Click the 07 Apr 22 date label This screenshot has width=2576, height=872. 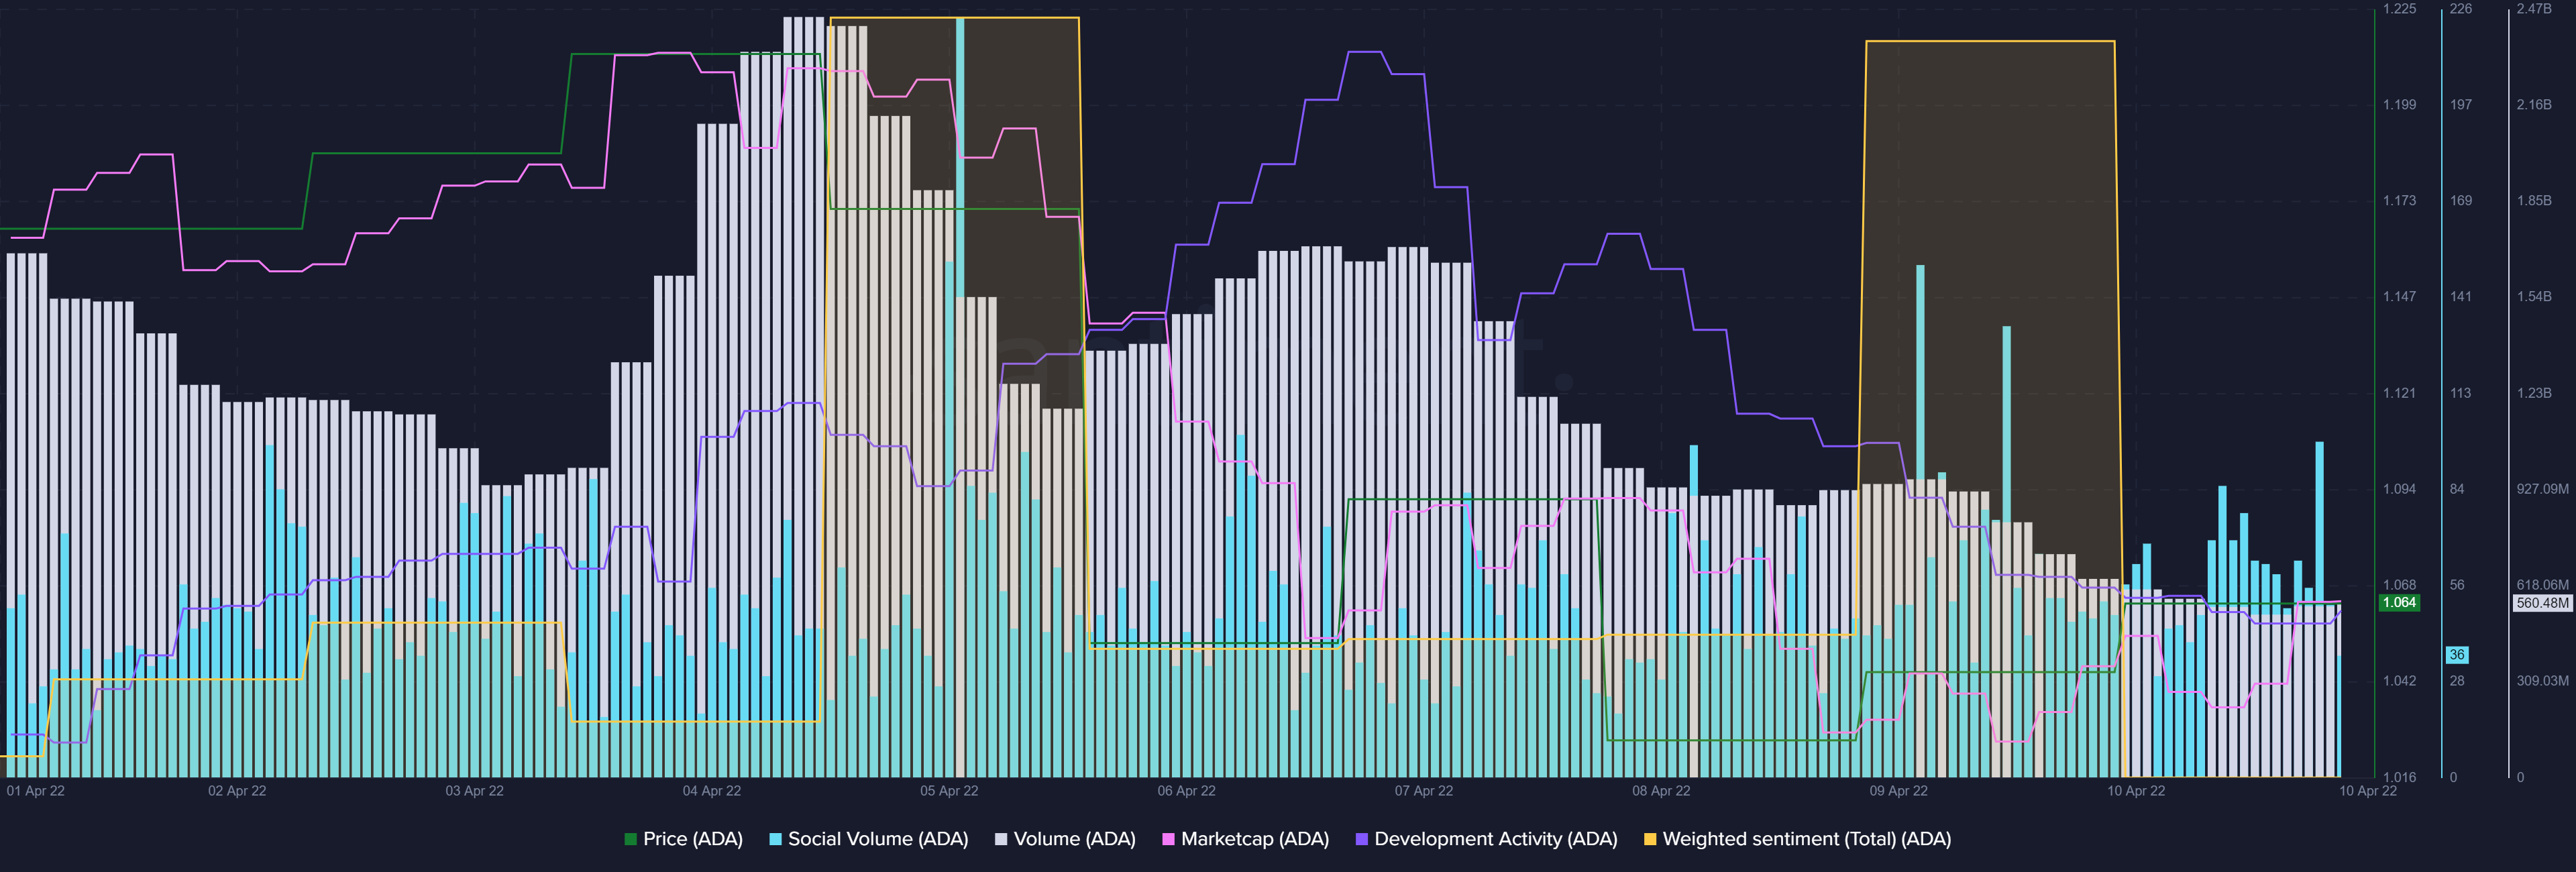1424,791
